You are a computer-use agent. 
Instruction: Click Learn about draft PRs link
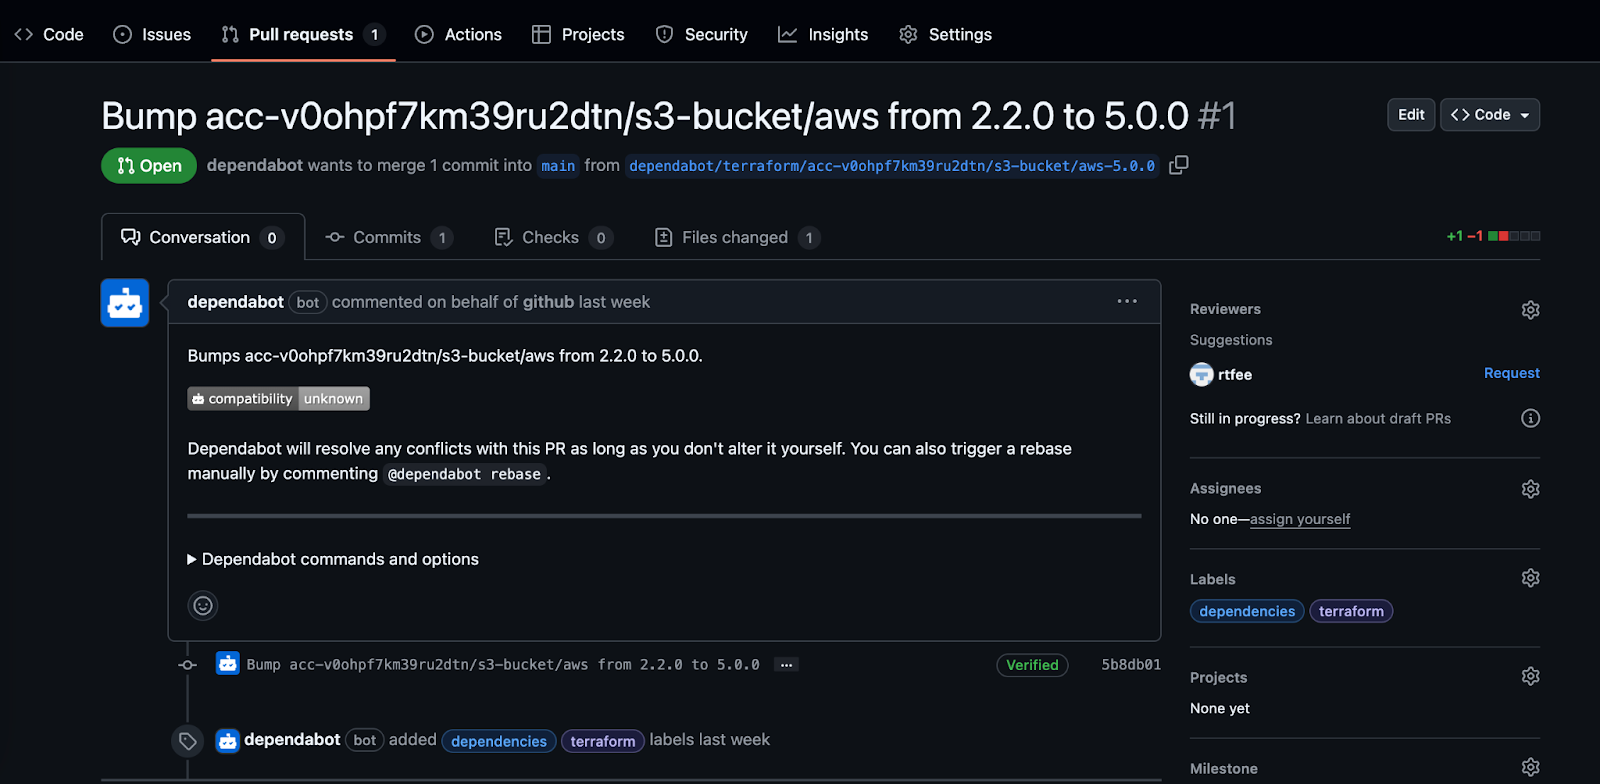tap(1378, 419)
